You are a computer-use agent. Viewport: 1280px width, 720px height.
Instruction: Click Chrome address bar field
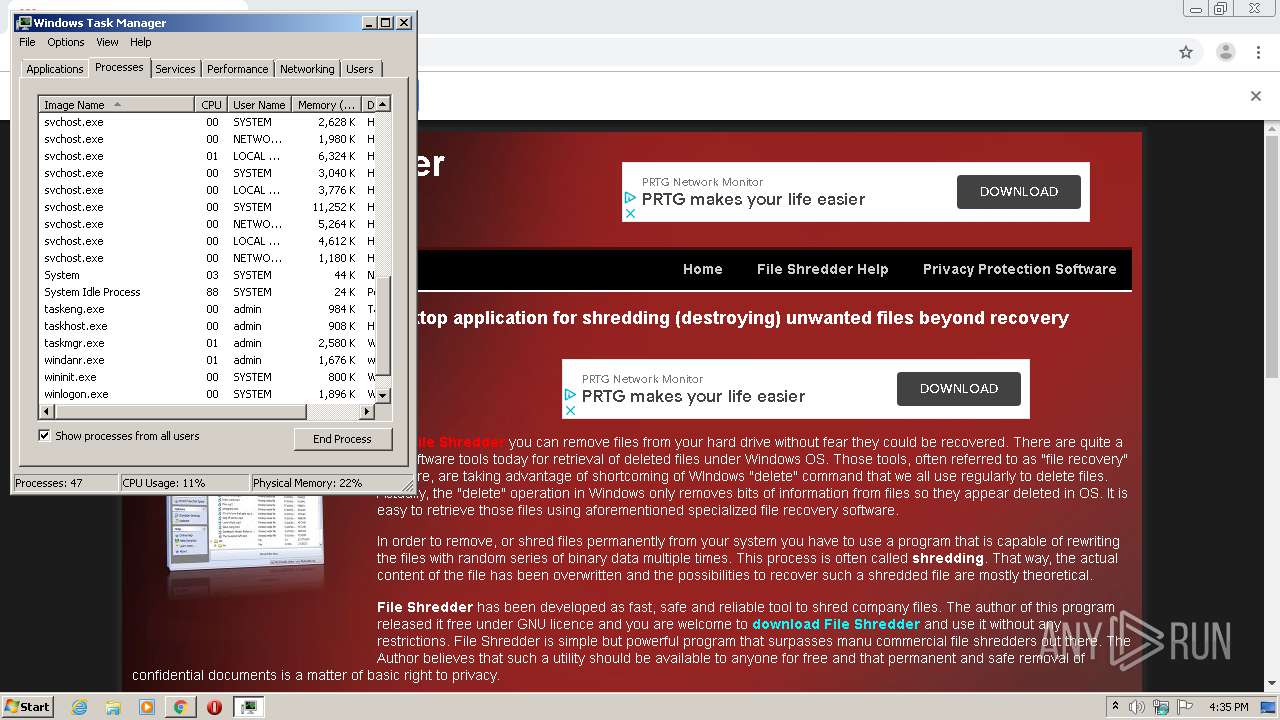[790, 52]
